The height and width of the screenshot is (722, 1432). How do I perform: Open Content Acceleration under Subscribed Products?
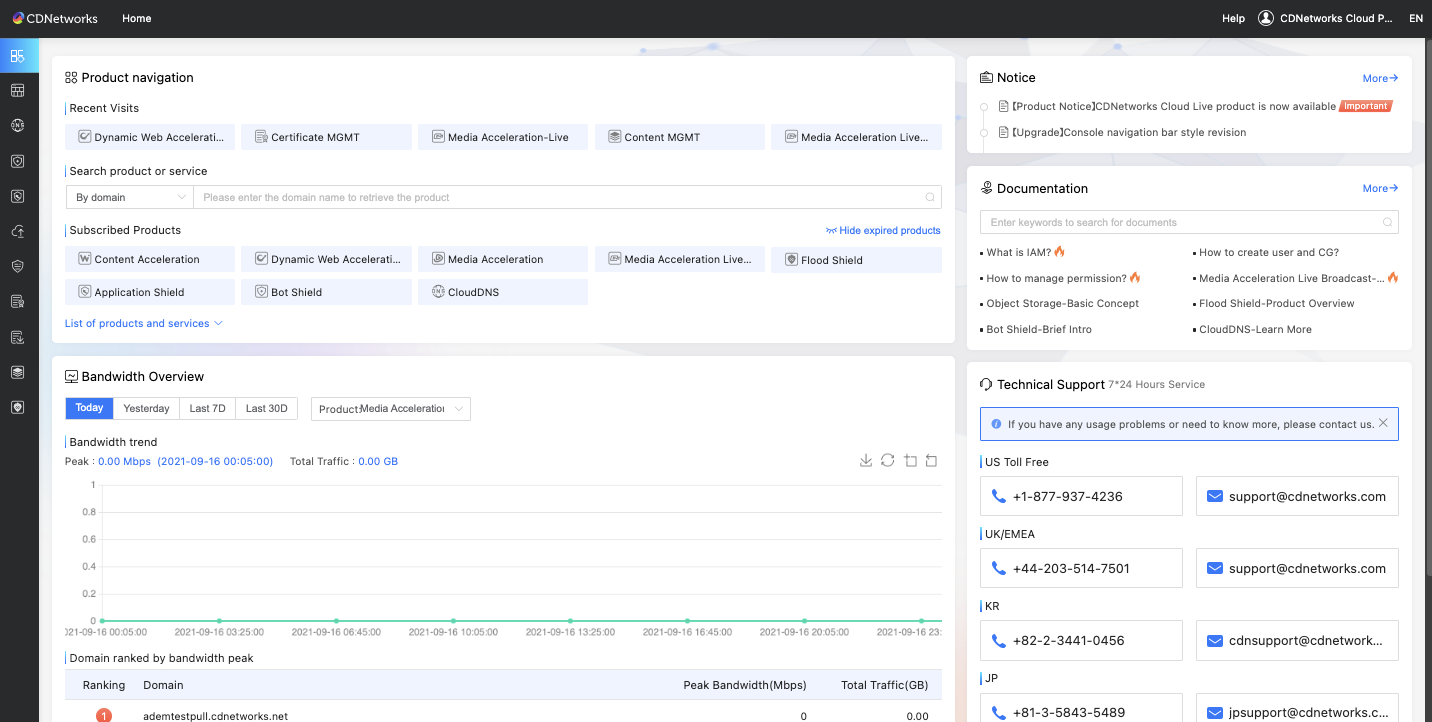click(x=150, y=259)
